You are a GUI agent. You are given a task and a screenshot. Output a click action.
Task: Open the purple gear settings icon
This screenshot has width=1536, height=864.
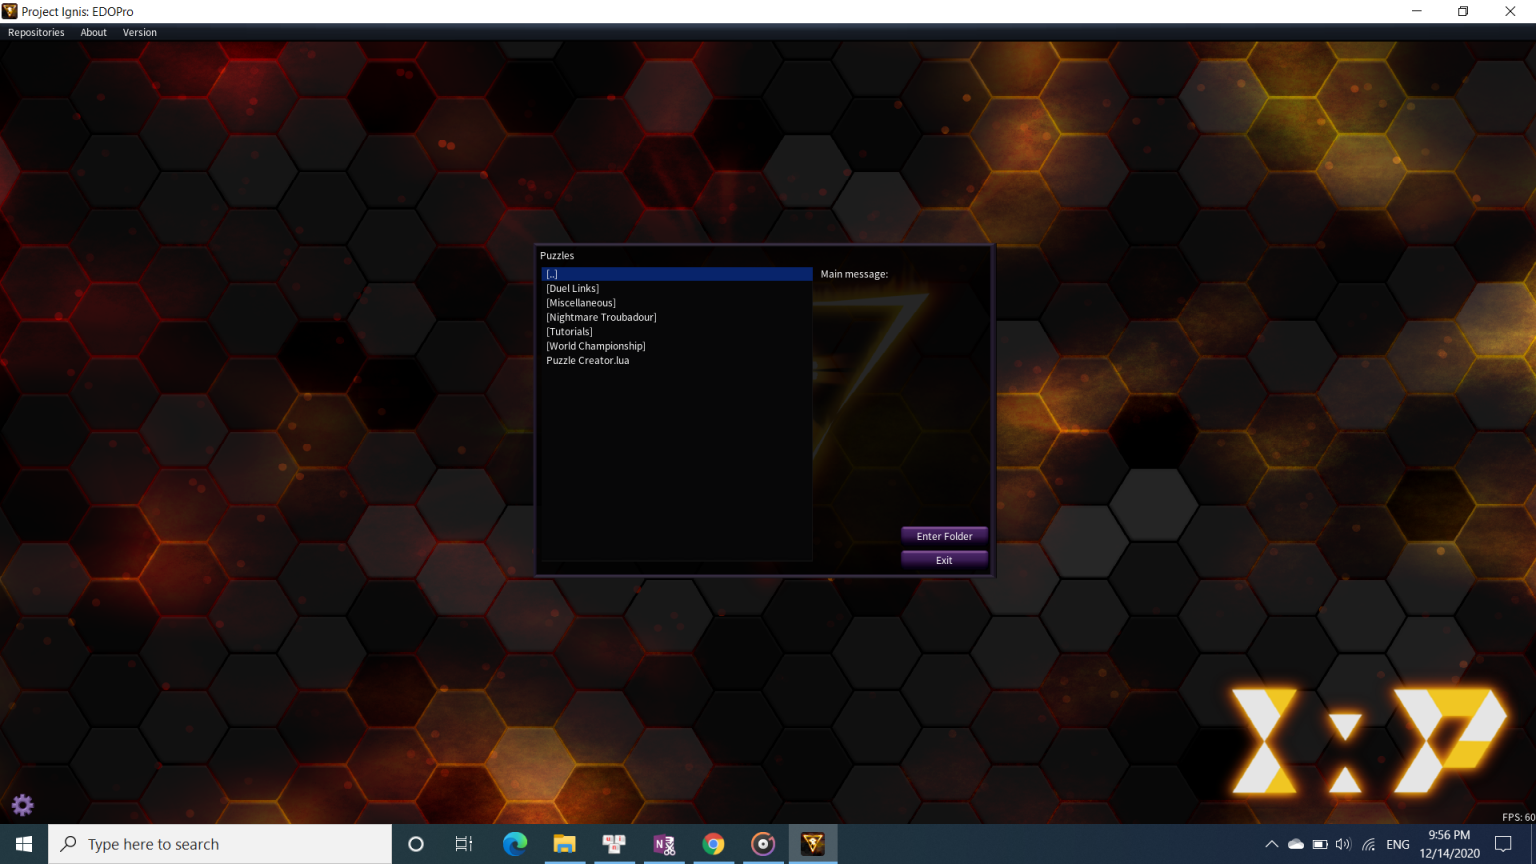click(x=22, y=805)
